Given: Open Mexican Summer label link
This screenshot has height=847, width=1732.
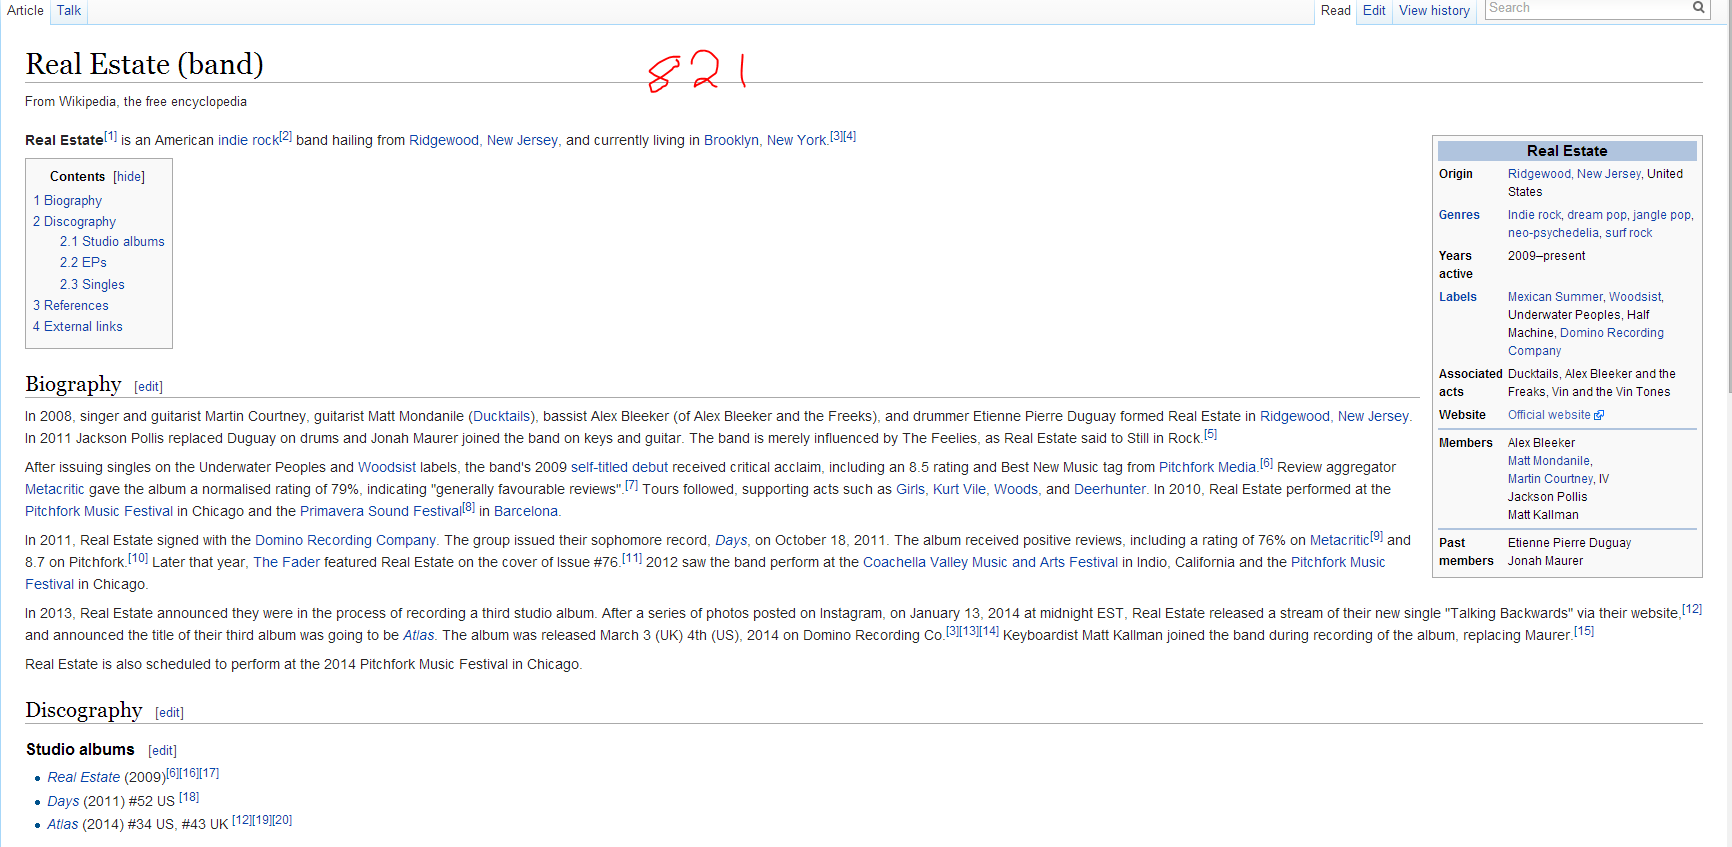Looking at the screenshot, I should [1555, 297].
